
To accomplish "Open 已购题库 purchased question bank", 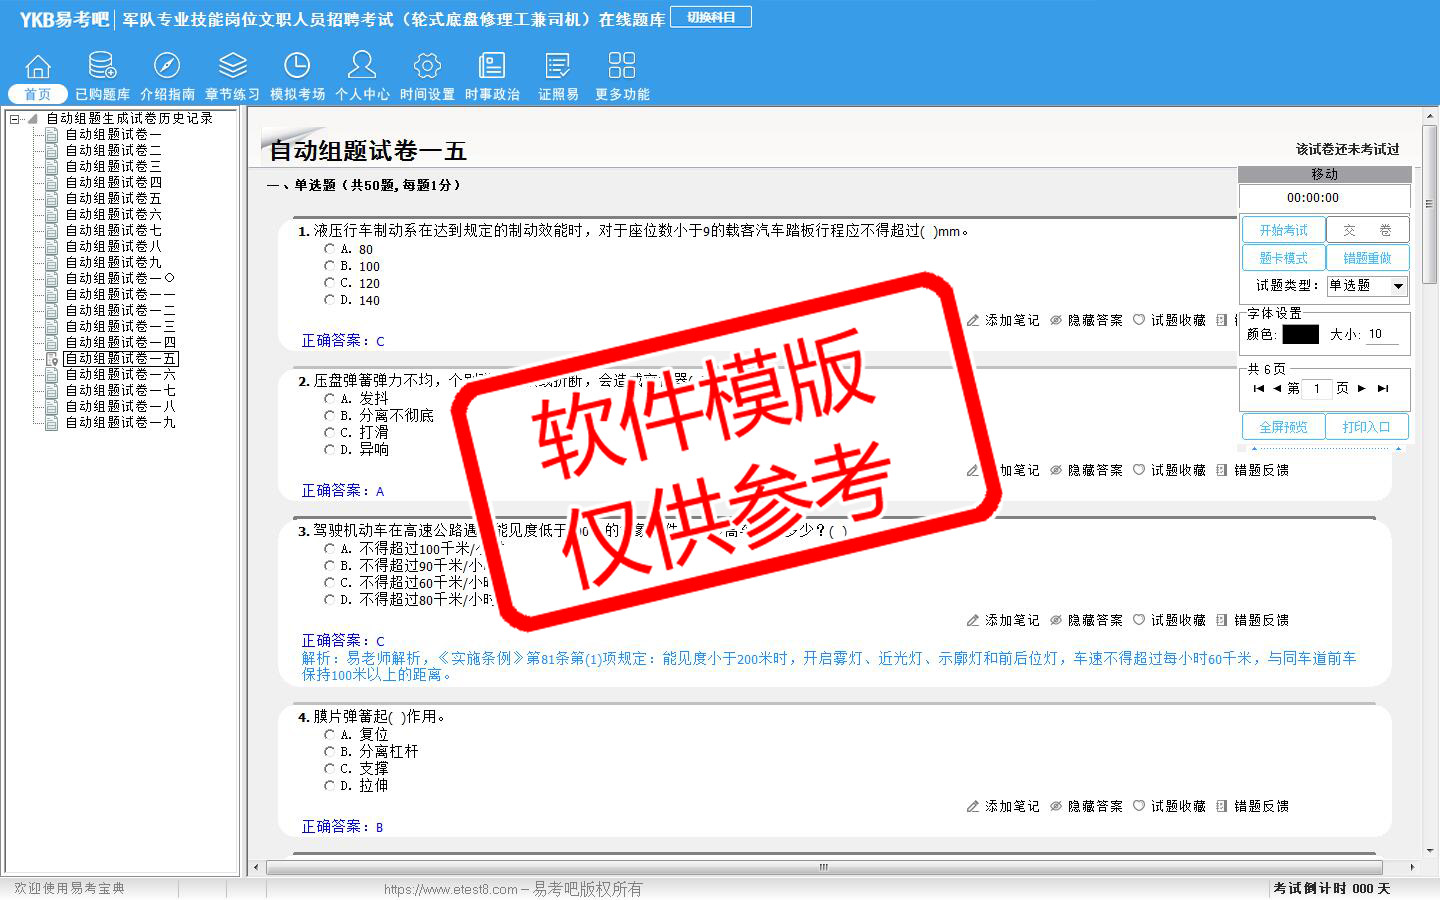I will click(102, 77).
